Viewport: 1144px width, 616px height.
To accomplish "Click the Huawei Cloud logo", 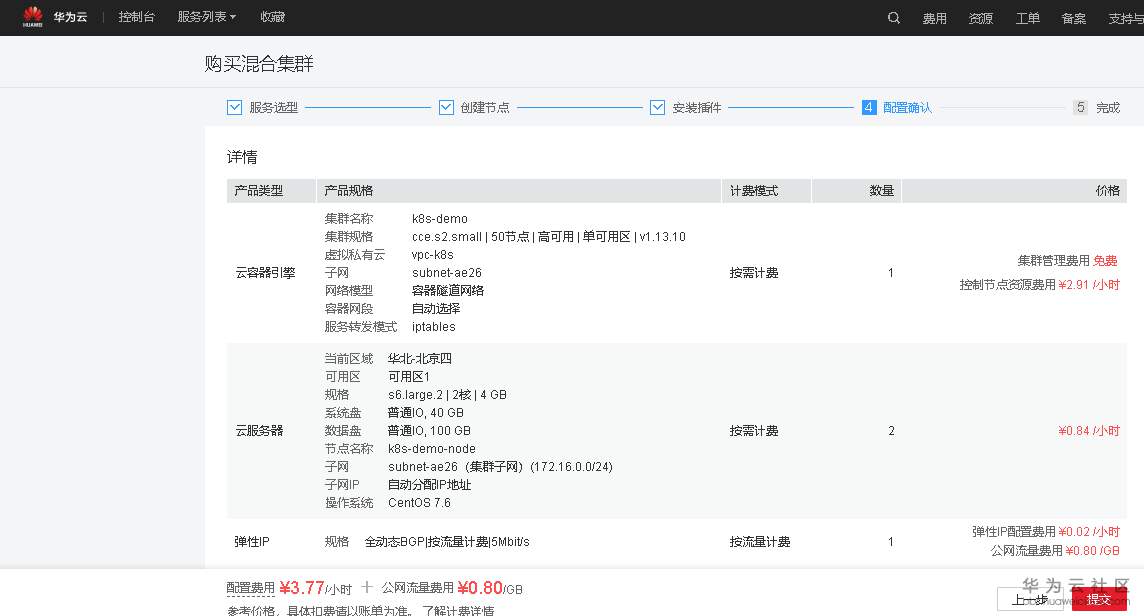I will point(55,17).
